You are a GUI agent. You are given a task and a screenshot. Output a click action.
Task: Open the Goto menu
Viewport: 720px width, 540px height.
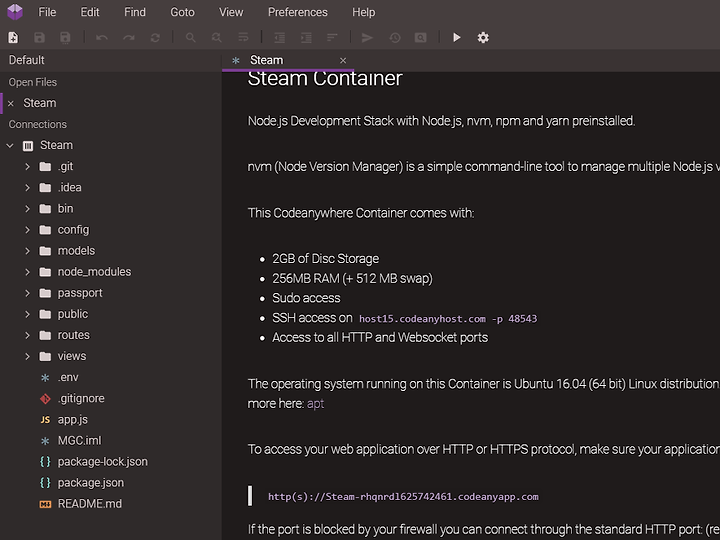coord(182,12)
